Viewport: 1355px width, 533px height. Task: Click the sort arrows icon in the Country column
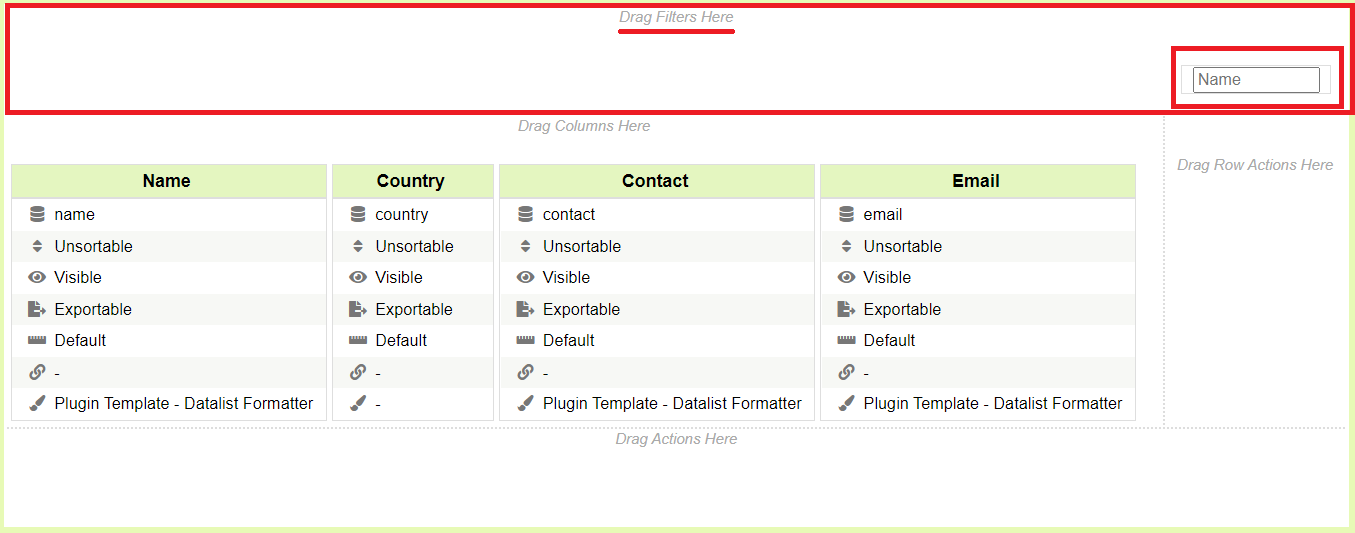click(358, 246)
